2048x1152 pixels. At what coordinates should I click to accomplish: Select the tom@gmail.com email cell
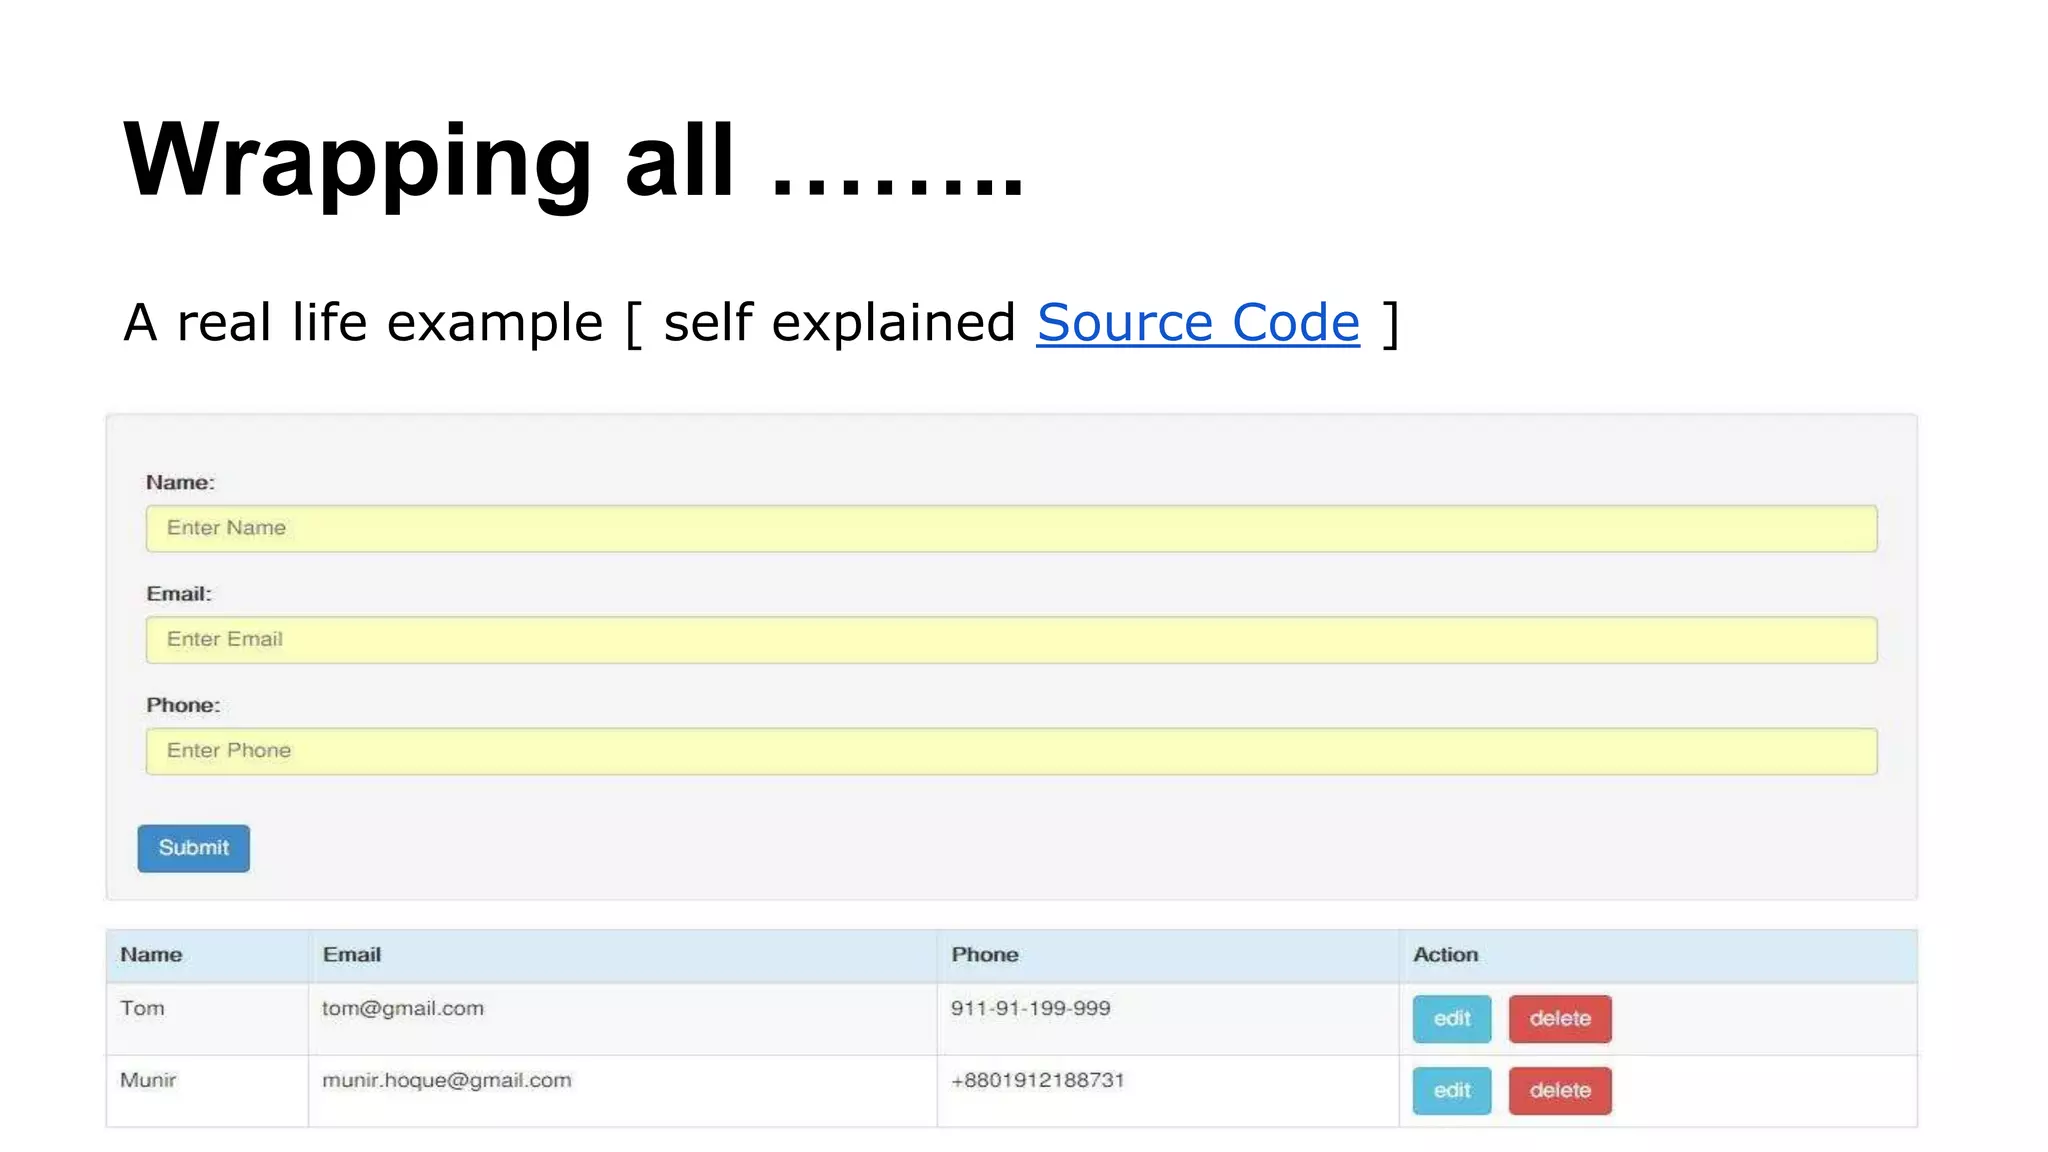point(403,1009)
